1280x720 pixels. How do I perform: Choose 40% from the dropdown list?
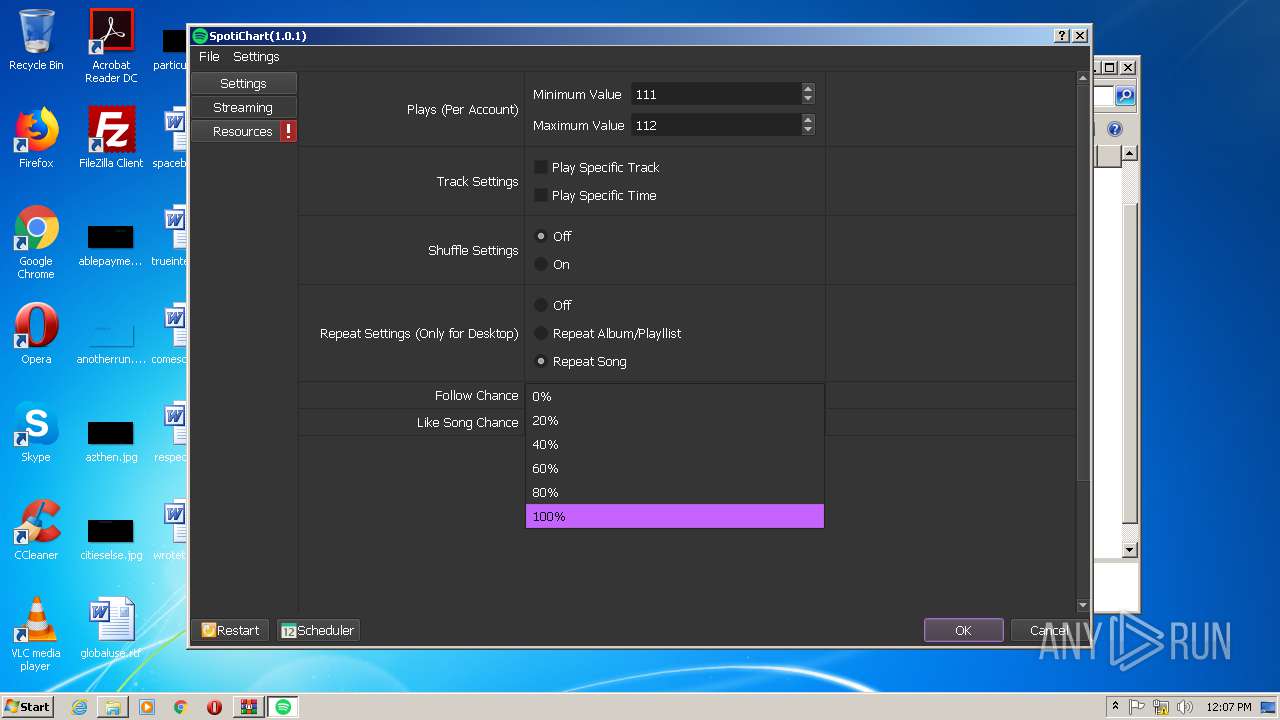675,444
